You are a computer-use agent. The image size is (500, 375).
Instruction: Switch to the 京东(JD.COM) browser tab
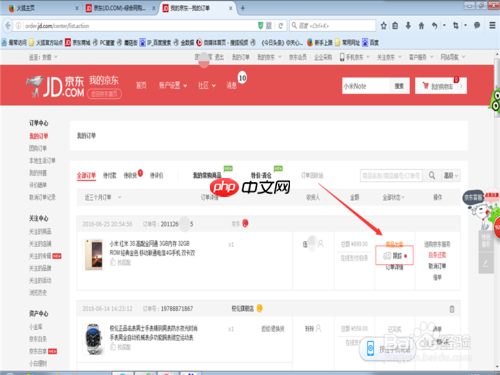120,8
